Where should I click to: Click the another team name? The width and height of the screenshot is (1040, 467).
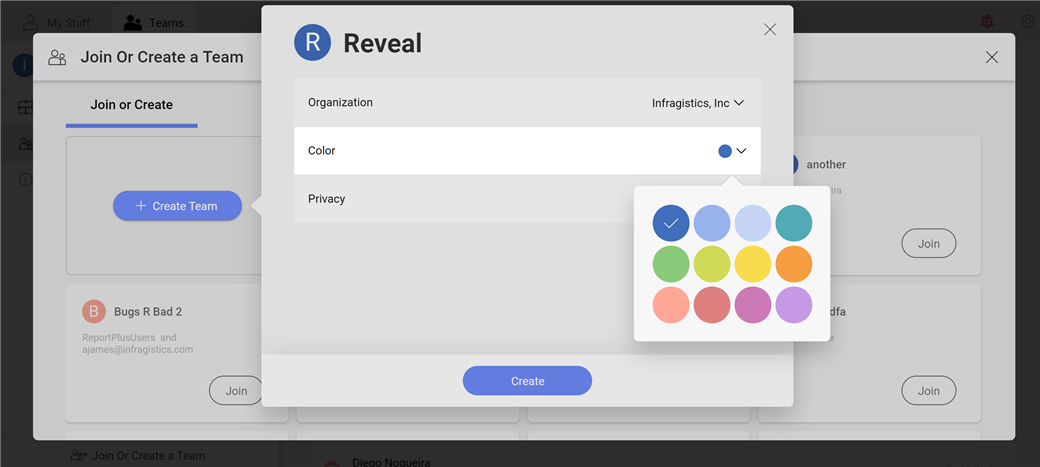(x=826, y=165)
